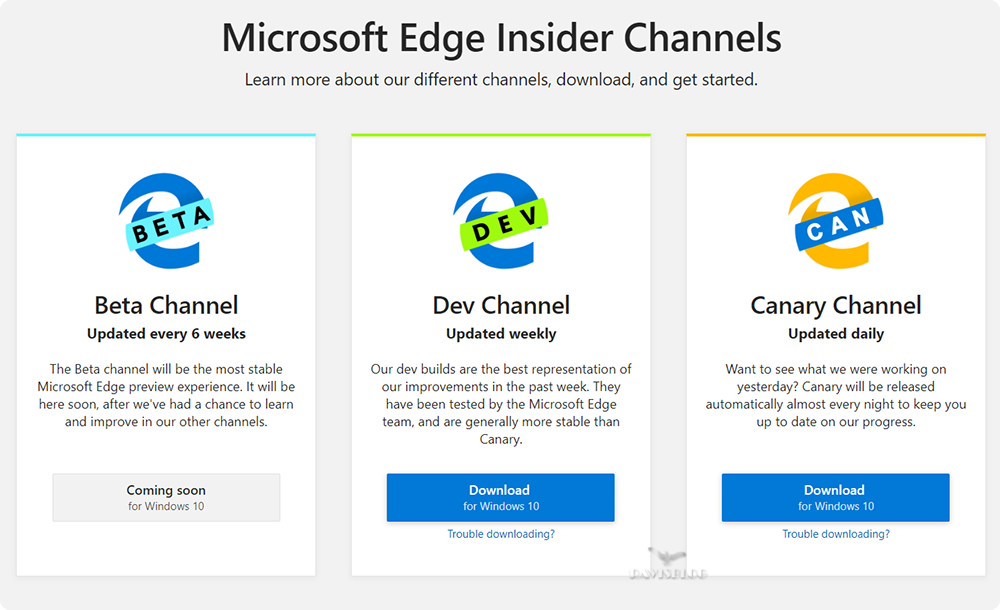Viewport: 1000px width, 610px height.
Task: Download the Canary Channel build
Action: [835, 497]
